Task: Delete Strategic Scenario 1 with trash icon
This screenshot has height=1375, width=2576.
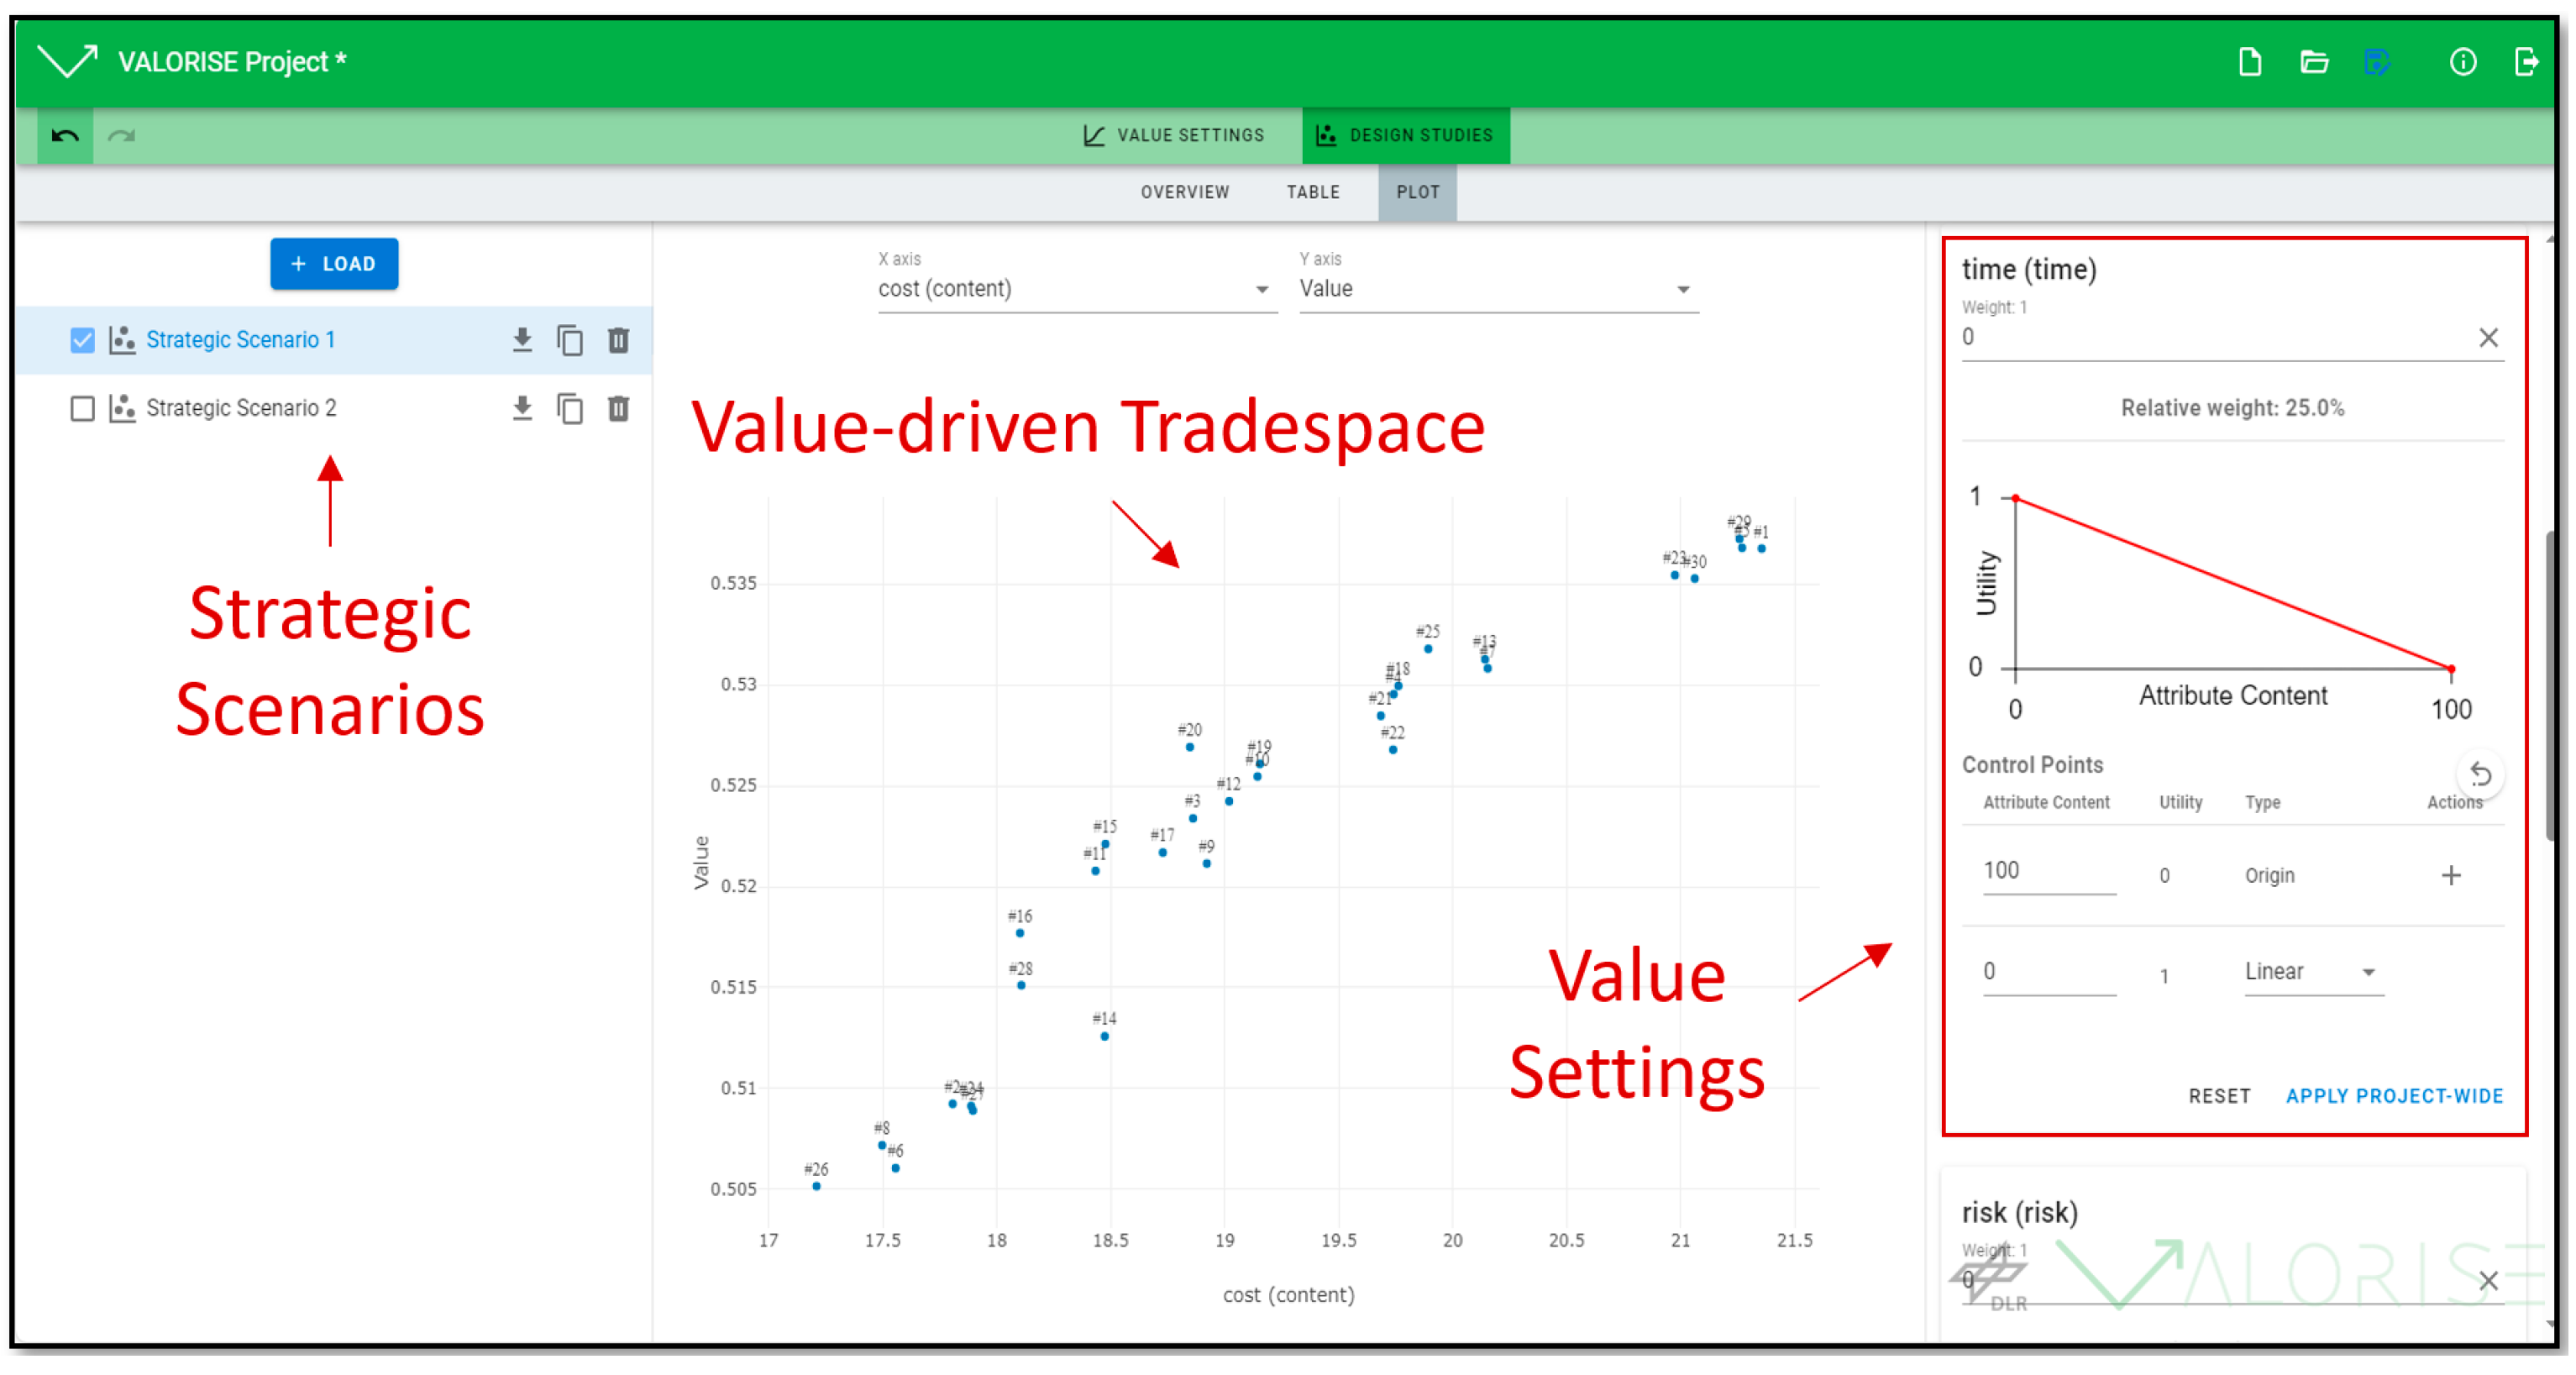Action: click(618, 340)
